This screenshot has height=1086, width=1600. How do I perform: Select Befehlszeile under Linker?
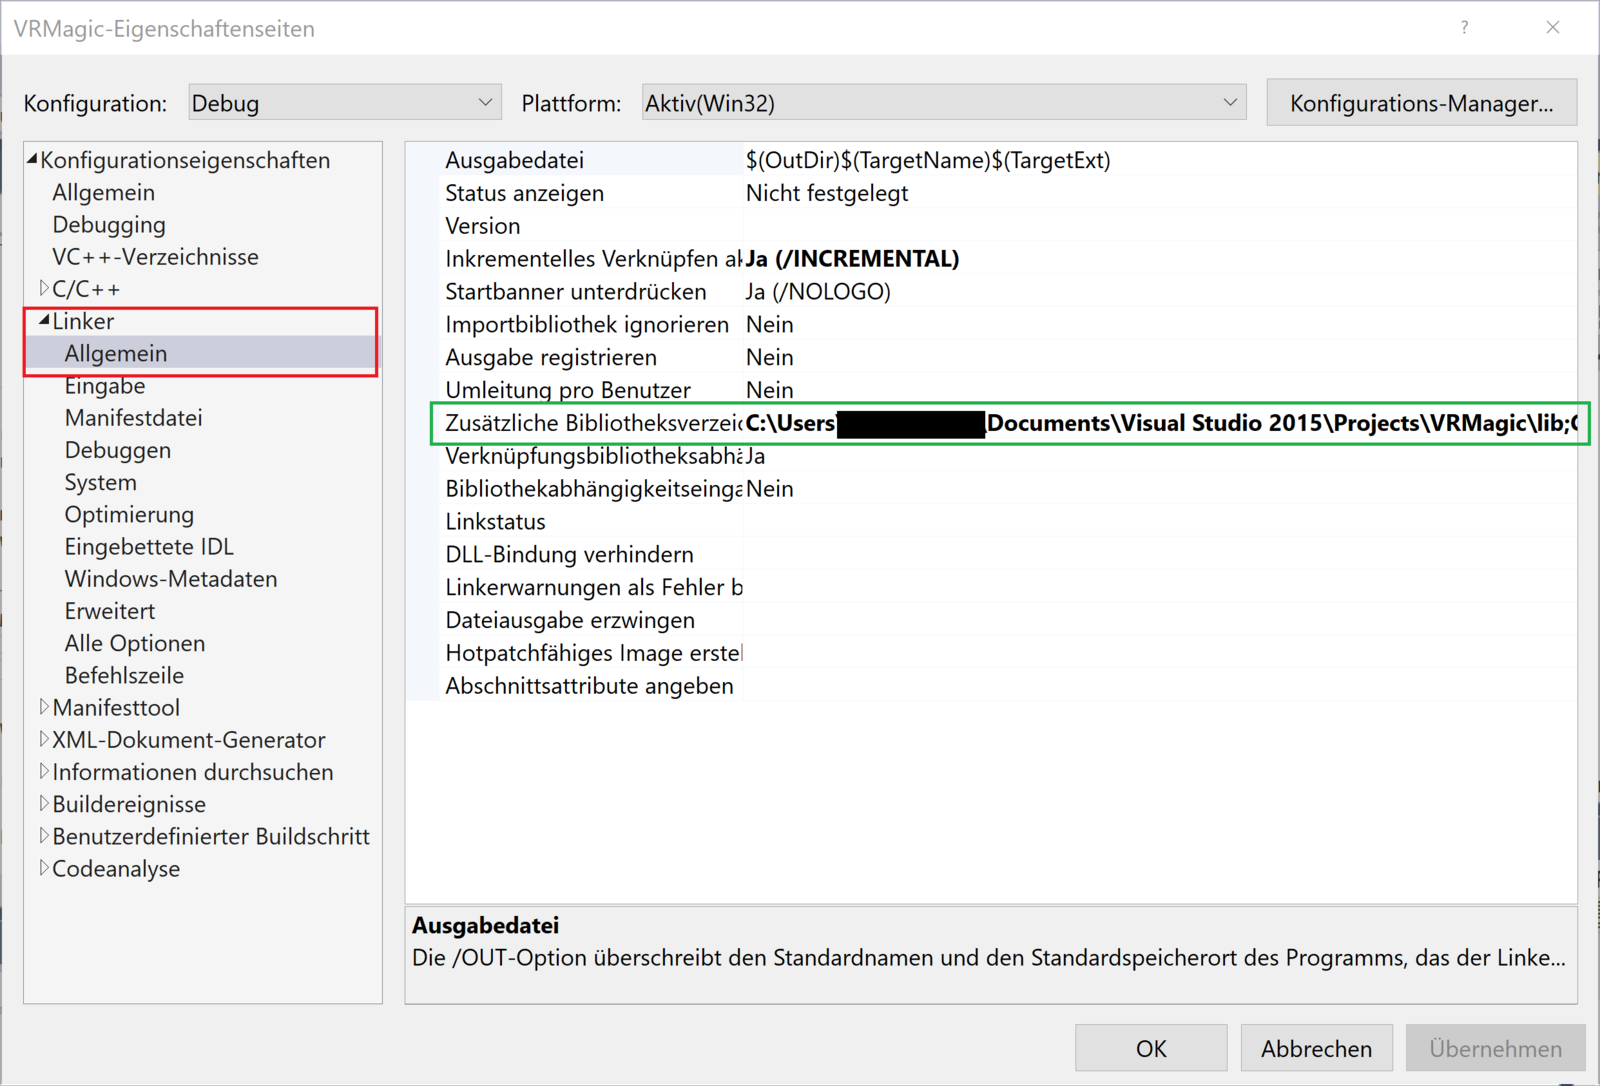tap(124, 675)
